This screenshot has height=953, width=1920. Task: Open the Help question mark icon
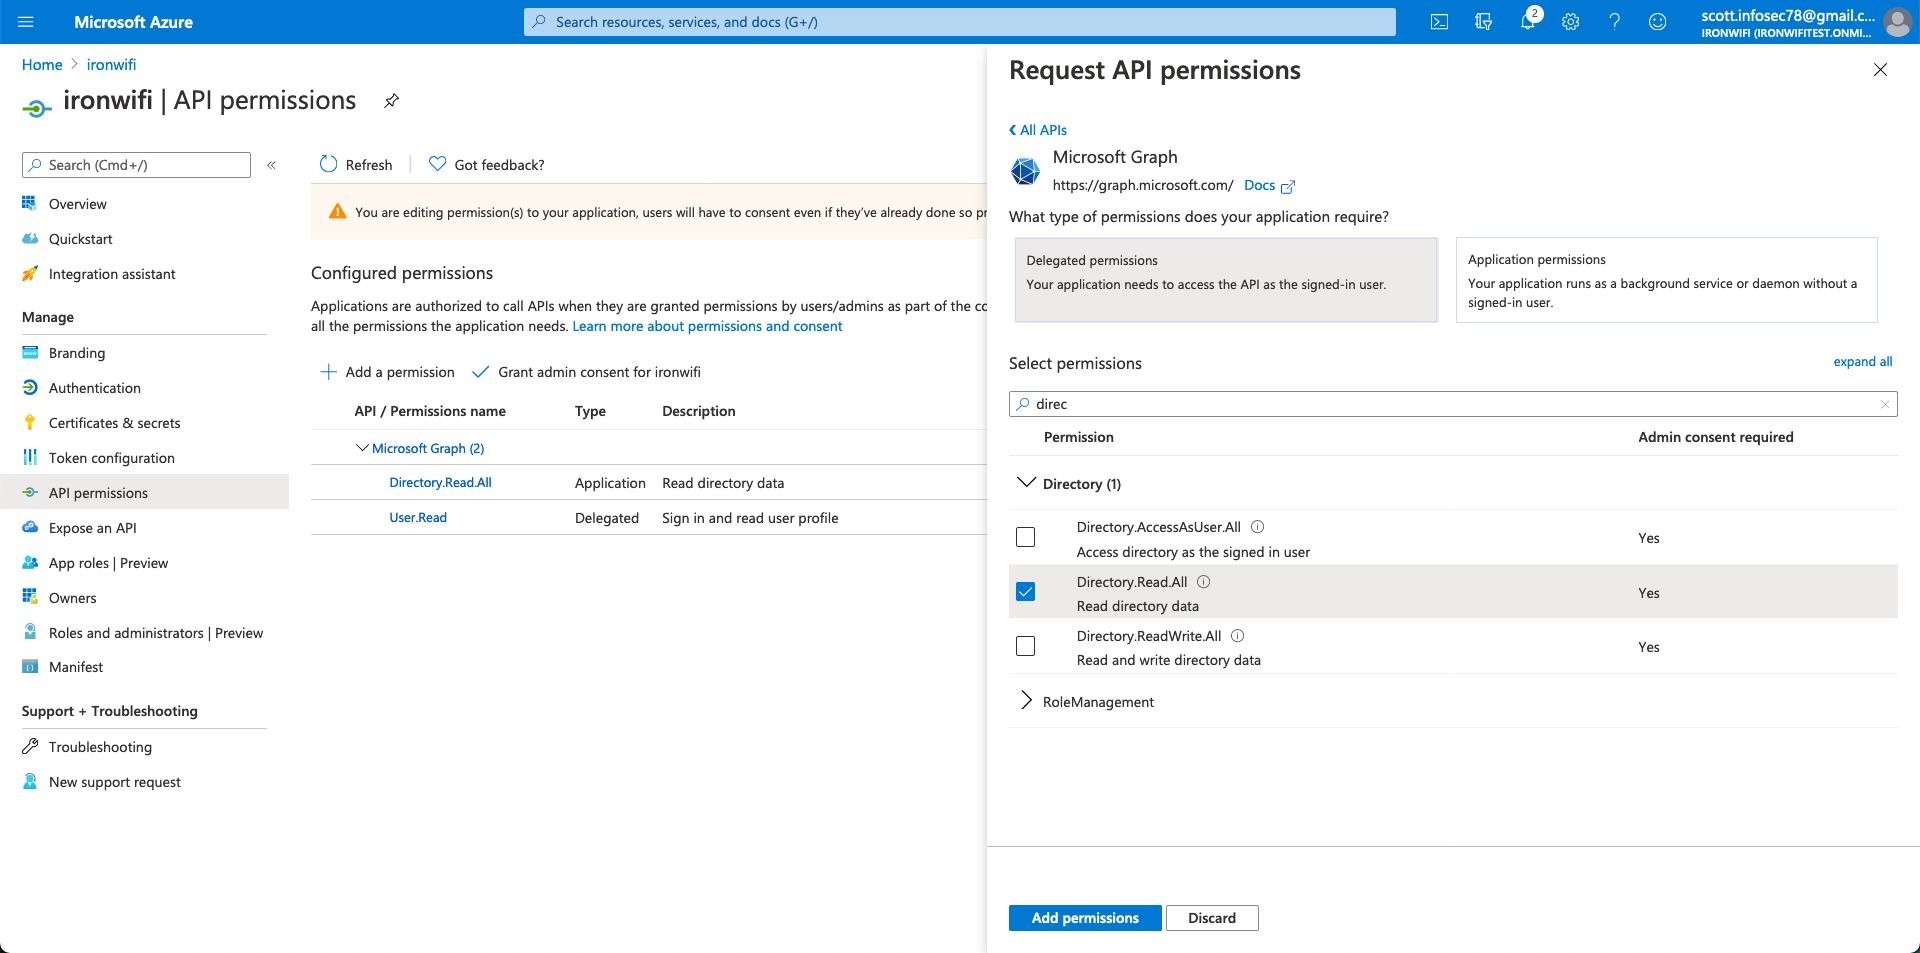click(x=1614, y=21)
